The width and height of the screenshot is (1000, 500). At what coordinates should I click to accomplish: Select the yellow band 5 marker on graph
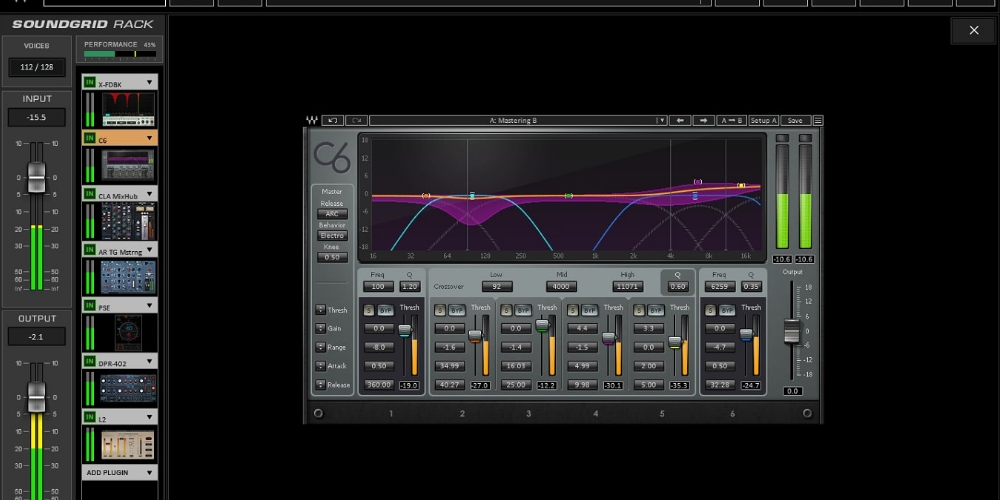[741, 185]
